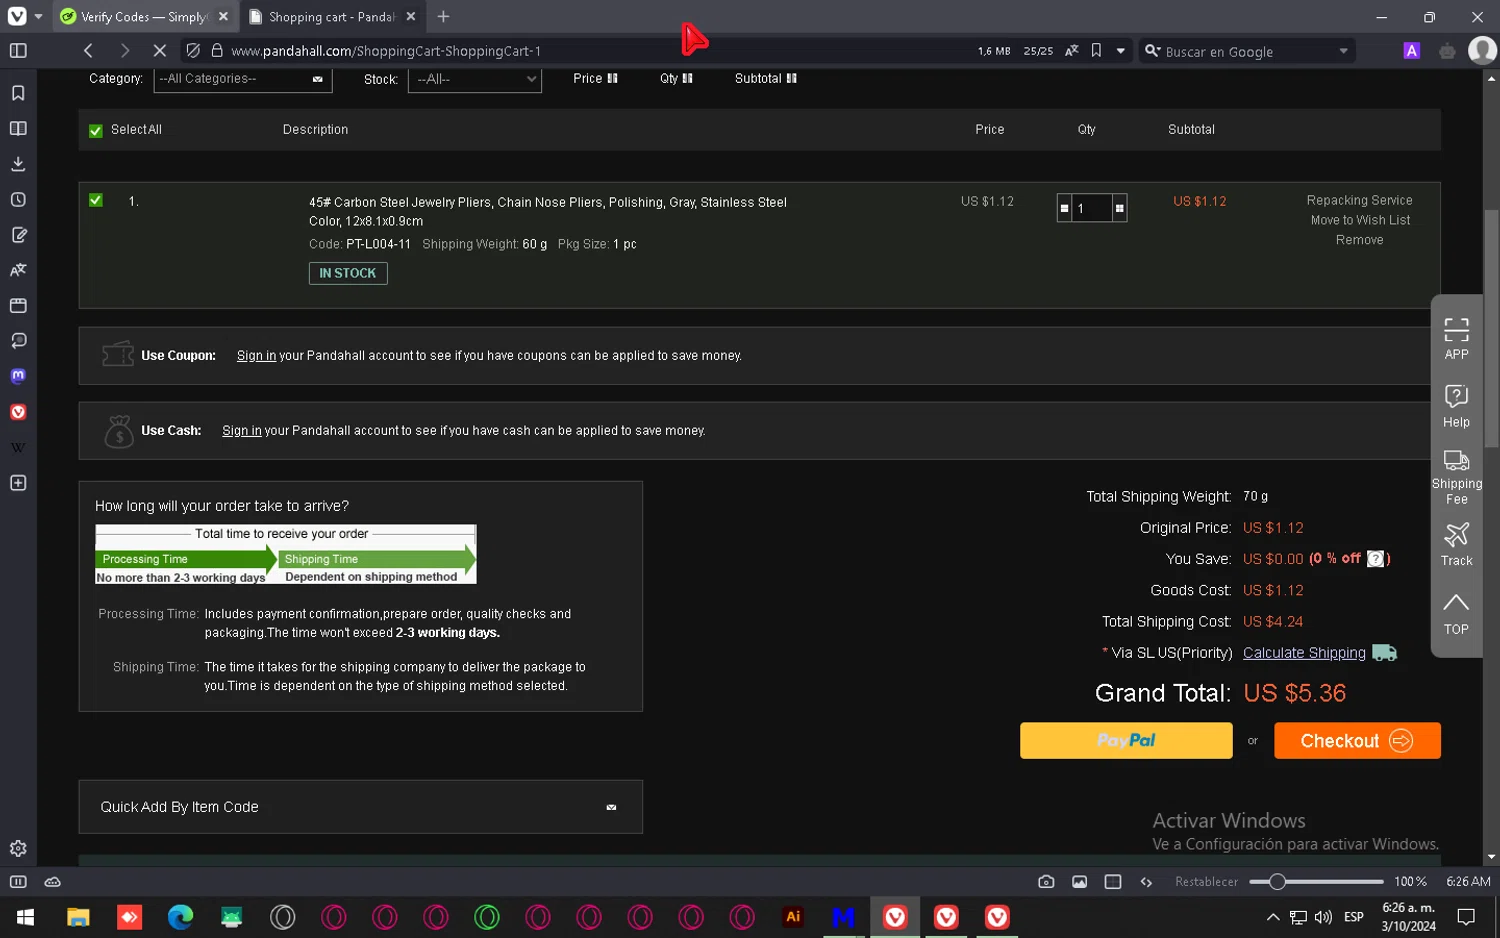Screen dimensions: 1500x938
Task: Close the Verify Codes tab
Action: (x=223, y=17)
